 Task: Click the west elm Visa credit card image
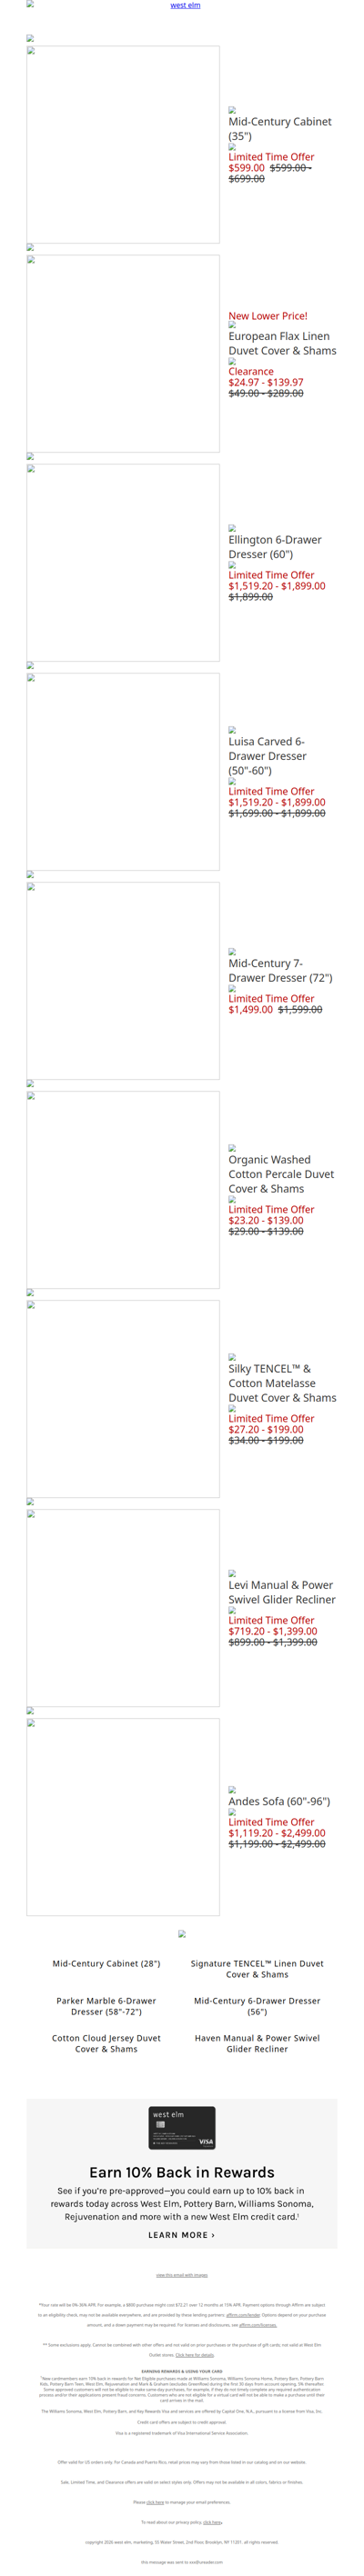point(182,2127)
